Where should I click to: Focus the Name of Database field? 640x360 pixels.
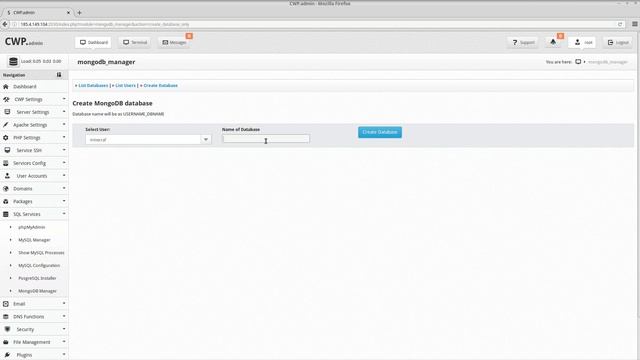pos(266,139)
